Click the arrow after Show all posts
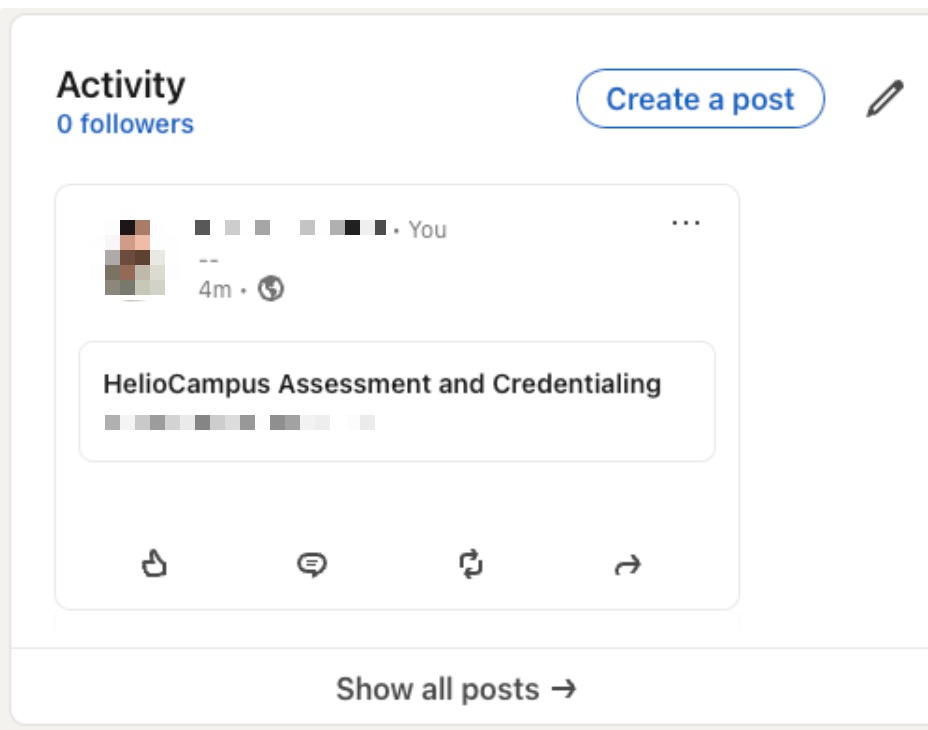 tap(564, 689)
